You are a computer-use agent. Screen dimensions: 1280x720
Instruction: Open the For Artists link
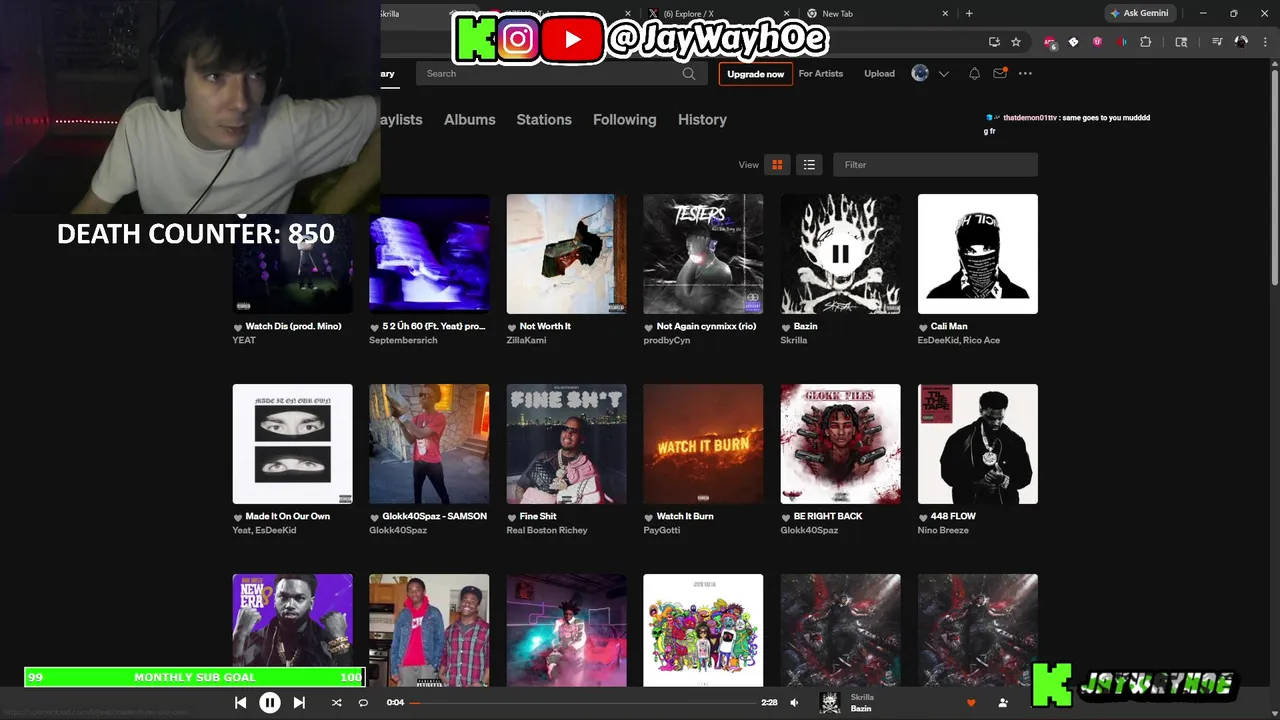pos(821,74)
